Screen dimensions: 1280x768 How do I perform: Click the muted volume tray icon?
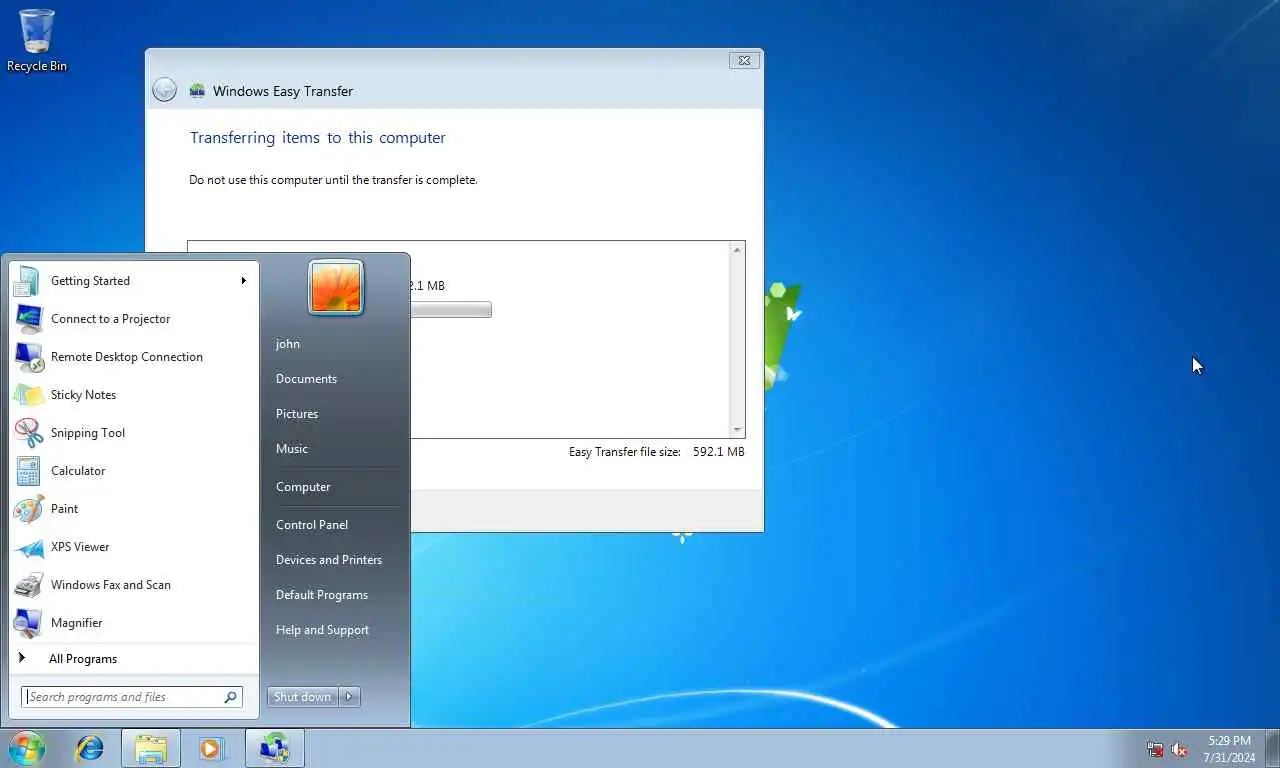click(x=1179, y=749)
